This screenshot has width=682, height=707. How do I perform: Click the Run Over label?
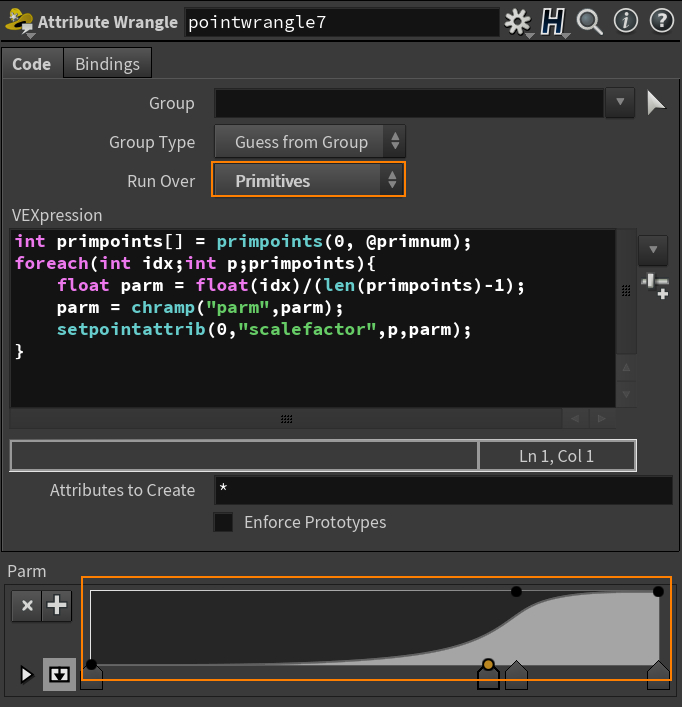[161, 181]
